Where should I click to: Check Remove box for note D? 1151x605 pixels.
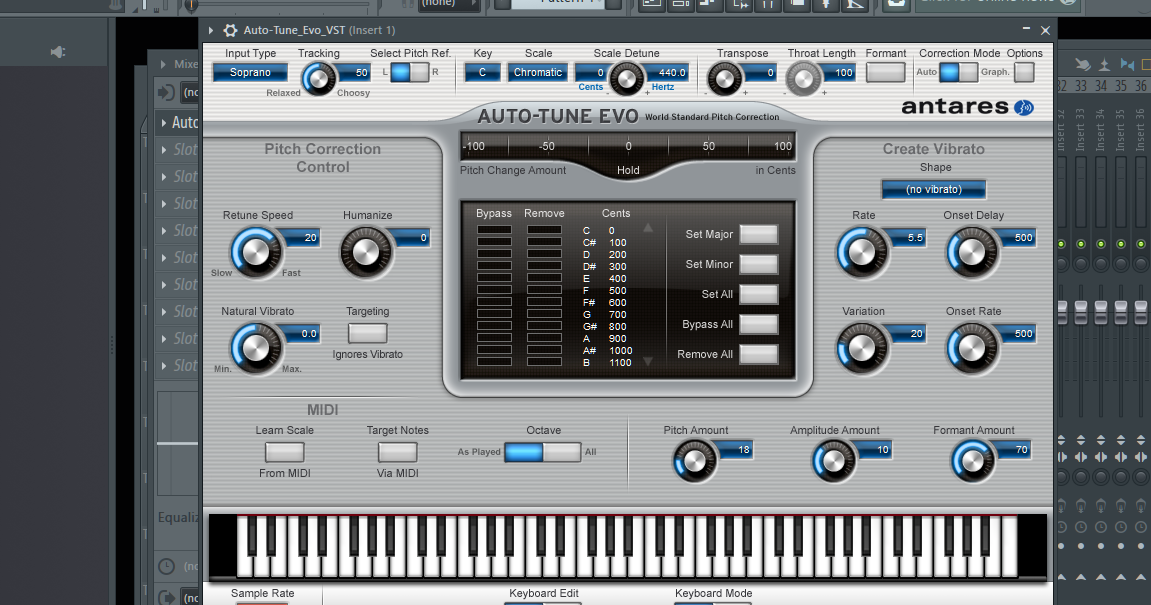(x=544, y=254)
